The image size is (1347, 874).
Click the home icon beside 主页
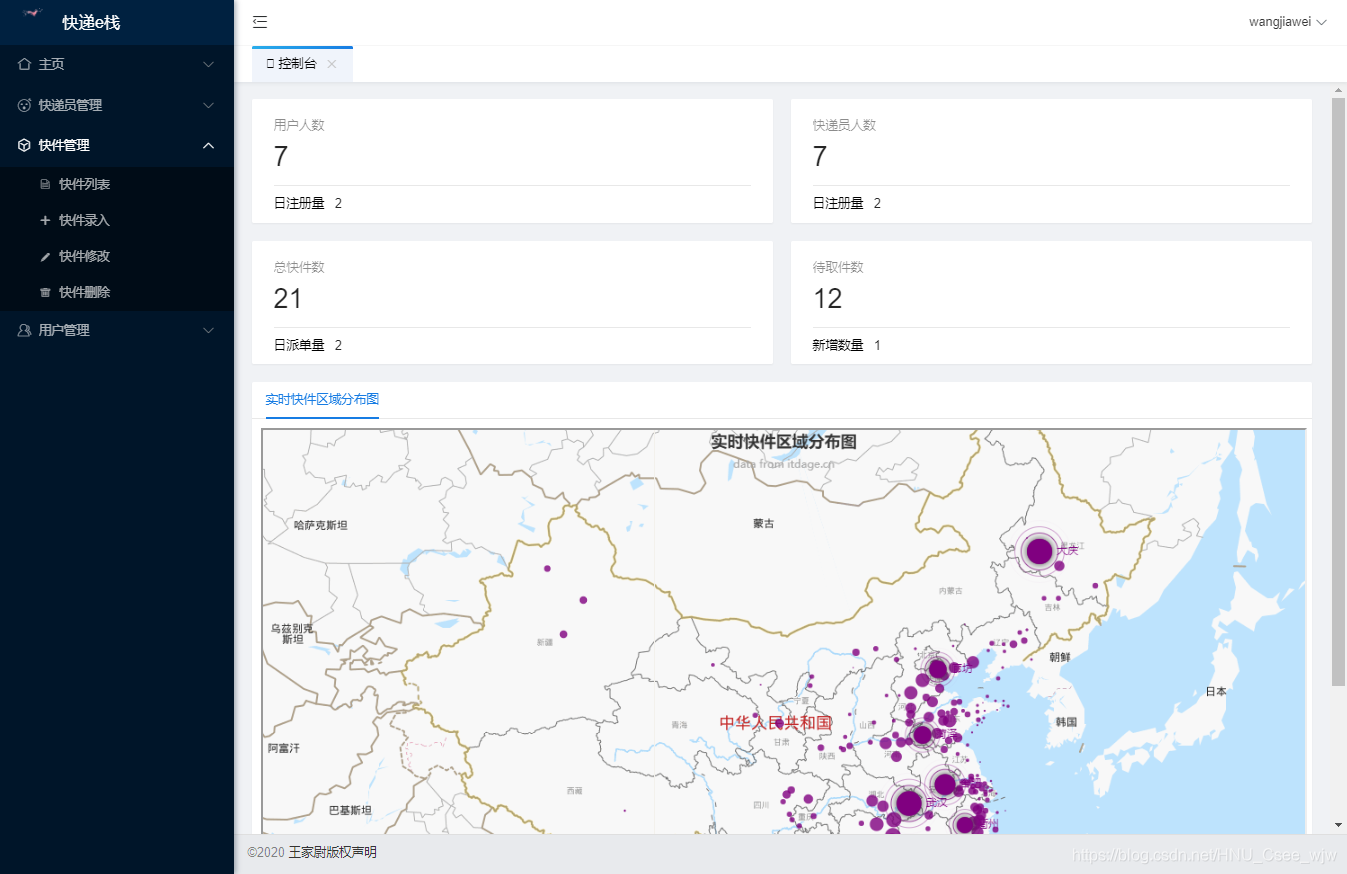pos(25,64)
